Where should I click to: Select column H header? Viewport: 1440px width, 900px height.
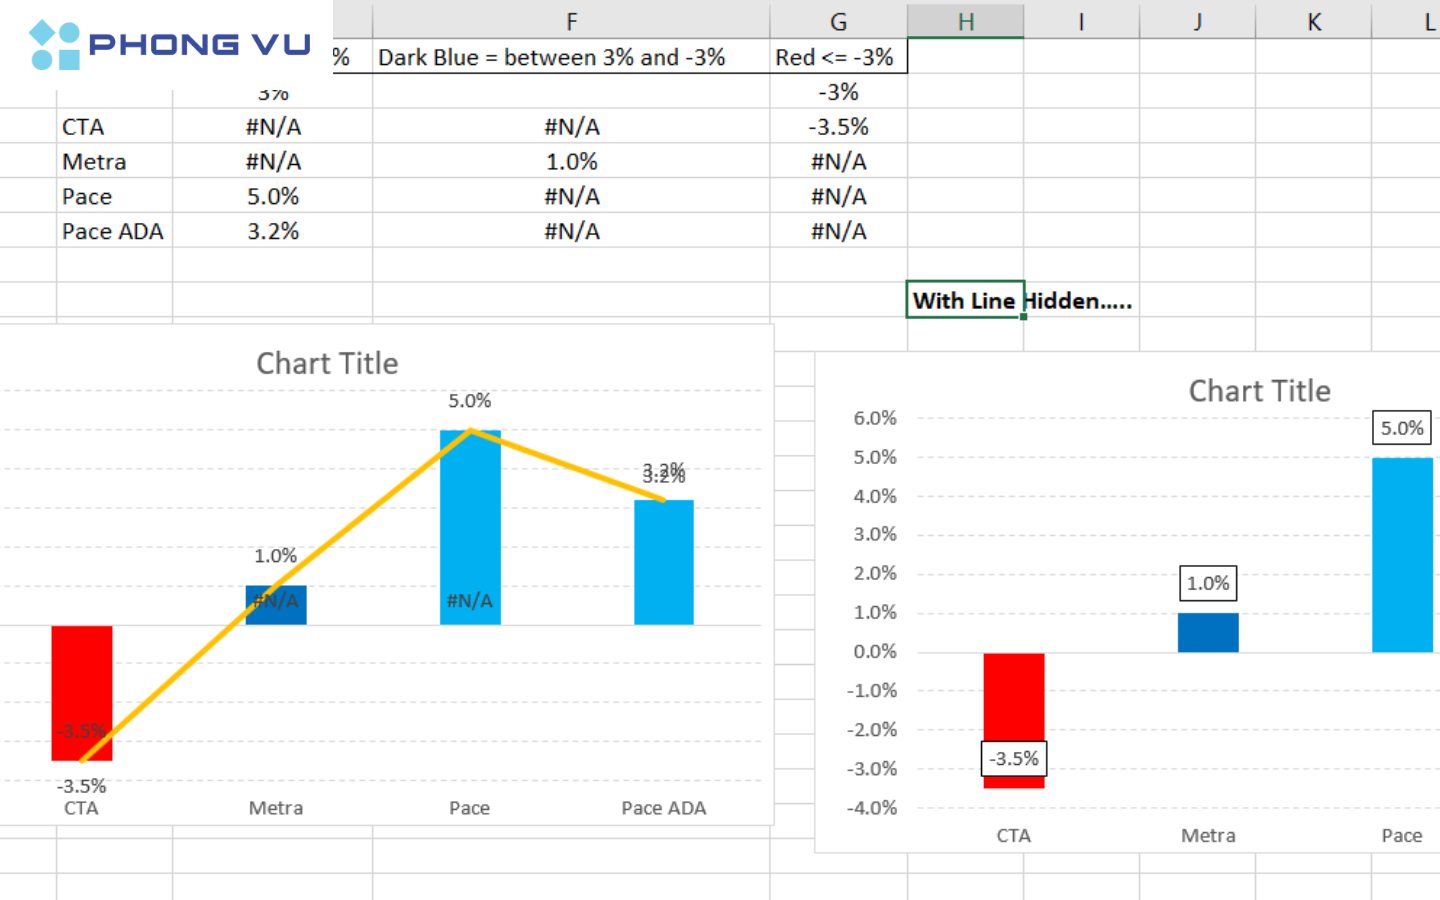point(965,21)
